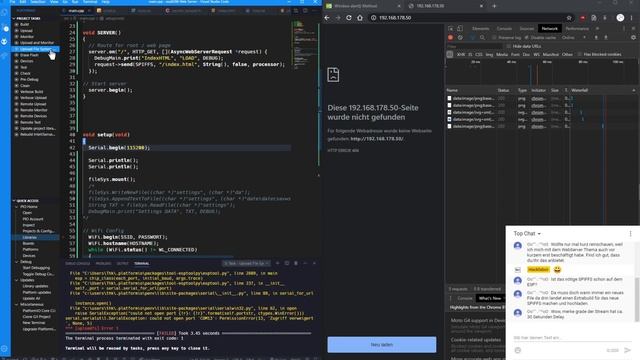Image resolution: width=640 pixels, height=360 pixels.
Task: Stop recording network log red button
Action: 451,38
